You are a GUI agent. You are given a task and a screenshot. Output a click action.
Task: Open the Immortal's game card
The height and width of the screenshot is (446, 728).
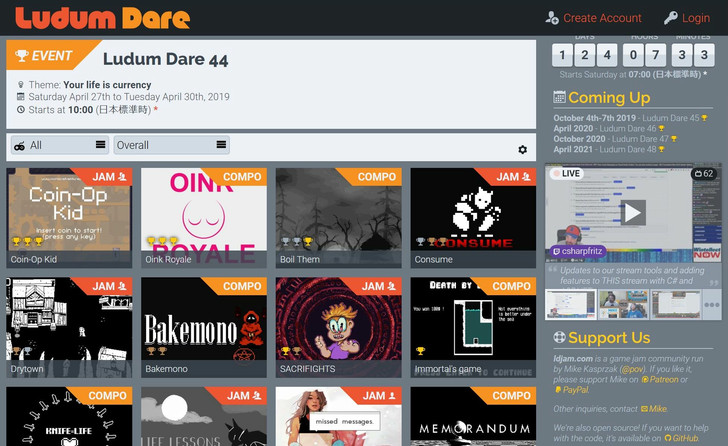tap(473, 327)
